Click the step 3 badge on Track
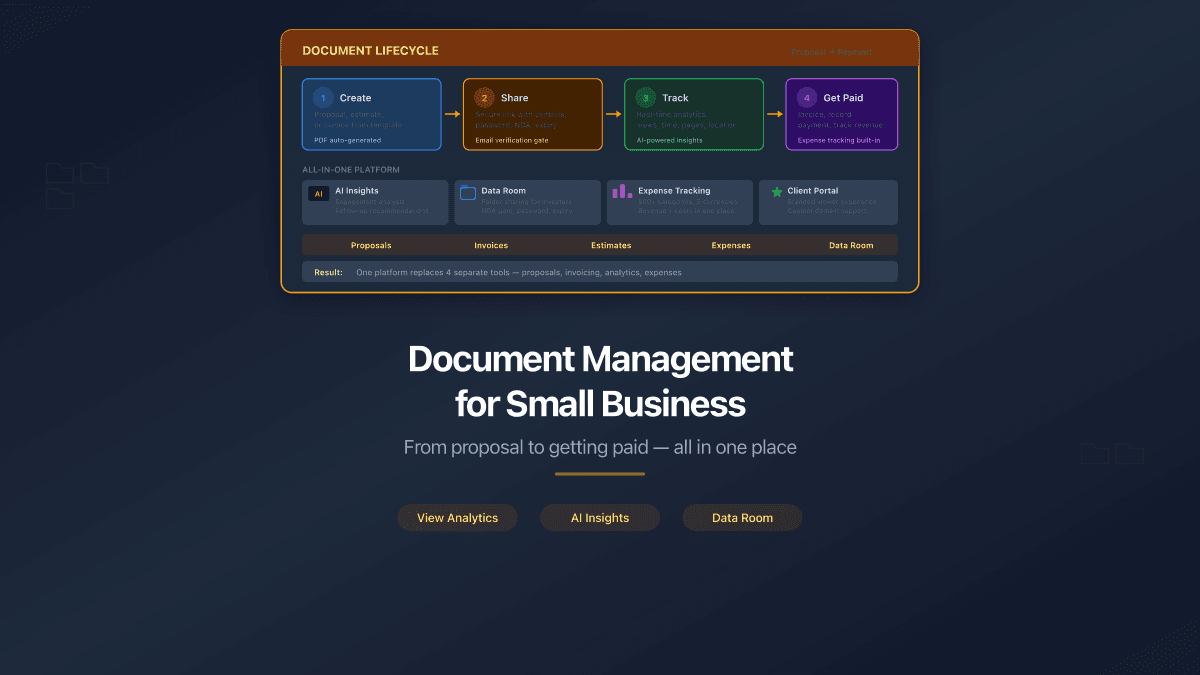 (646, 98)
